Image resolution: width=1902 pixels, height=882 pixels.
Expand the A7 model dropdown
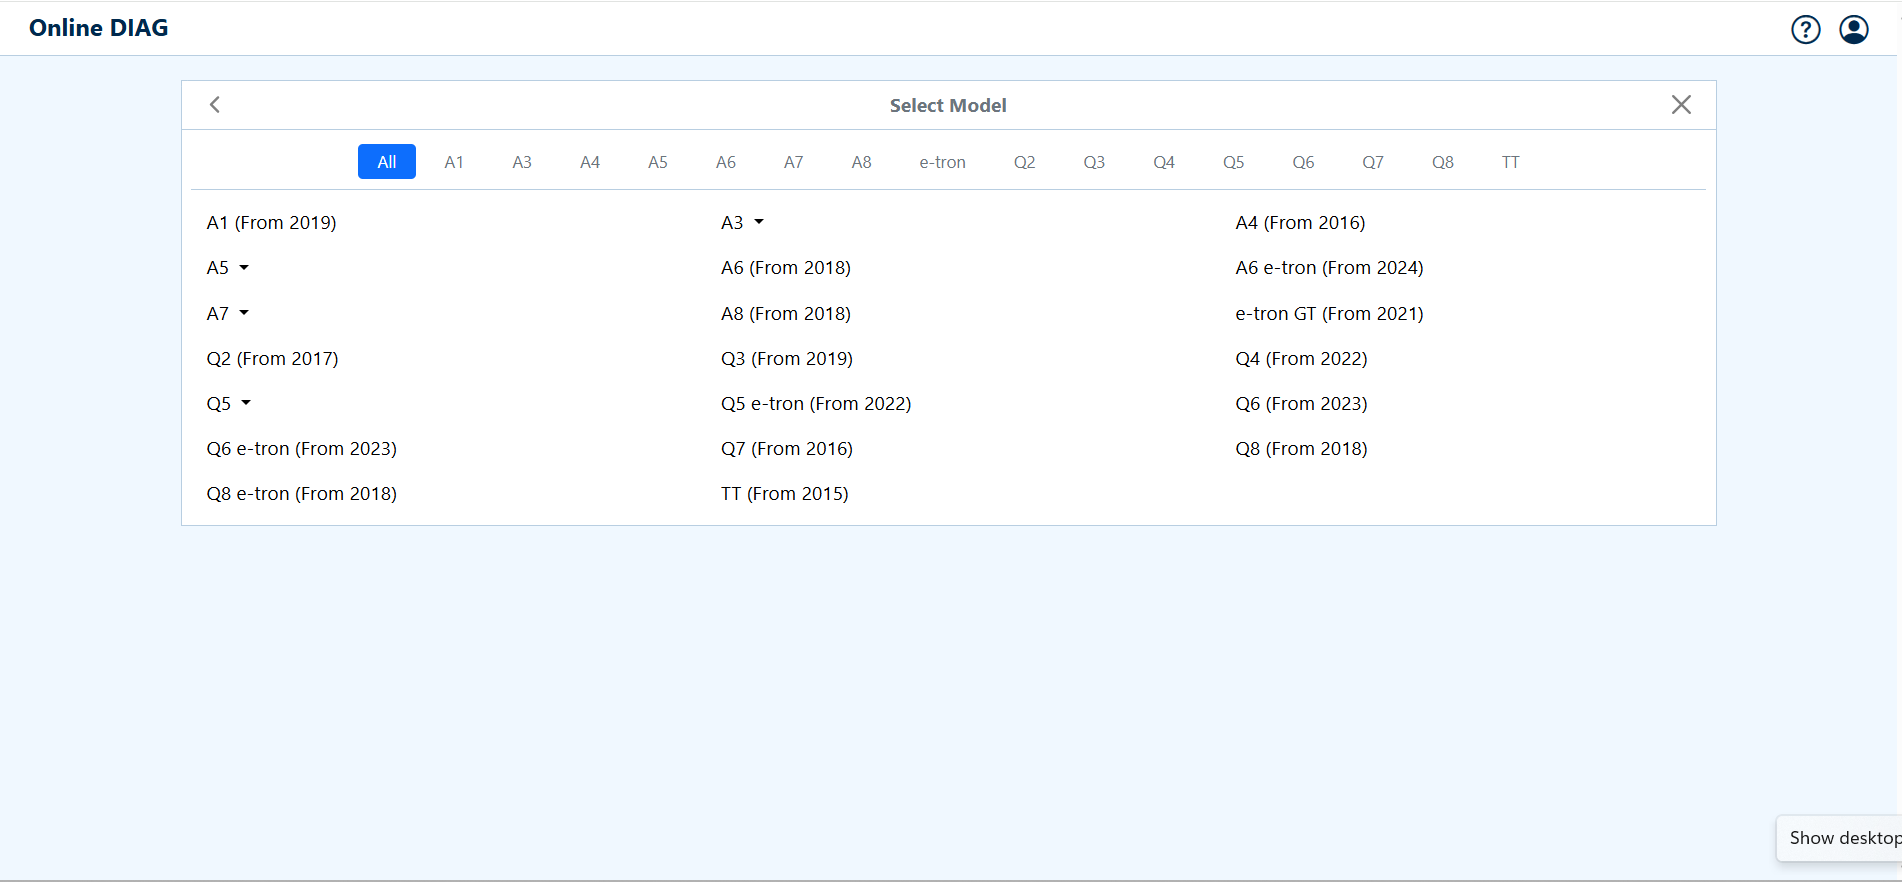pos(228,314)
